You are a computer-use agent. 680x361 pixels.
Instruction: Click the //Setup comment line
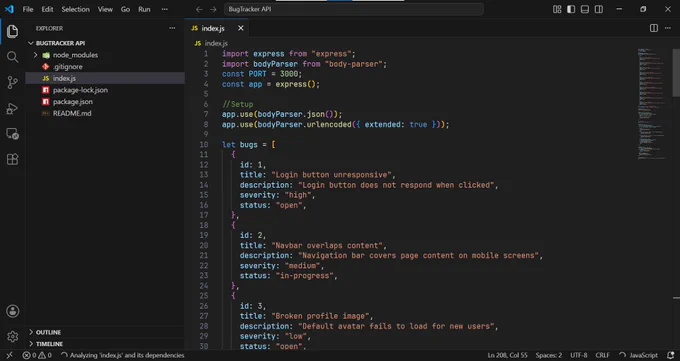point(238,104)
